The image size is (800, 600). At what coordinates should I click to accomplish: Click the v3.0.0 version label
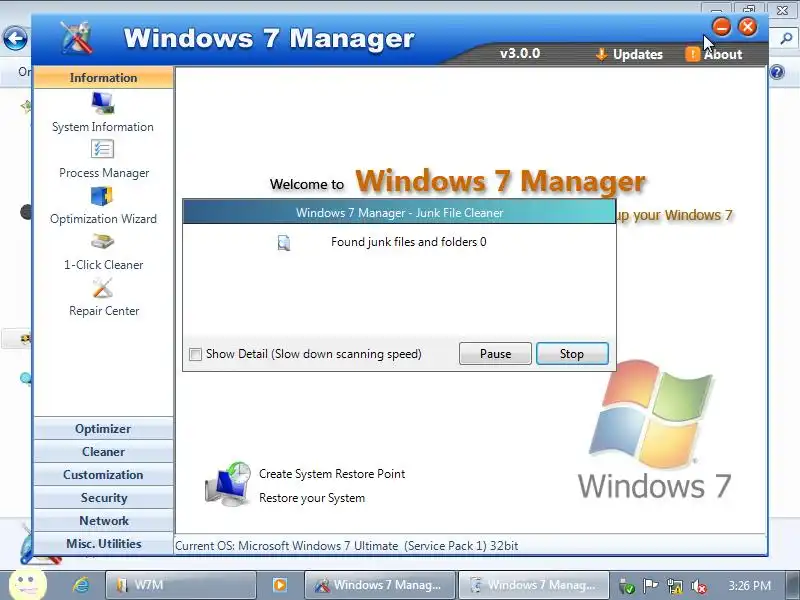(520, 53)
